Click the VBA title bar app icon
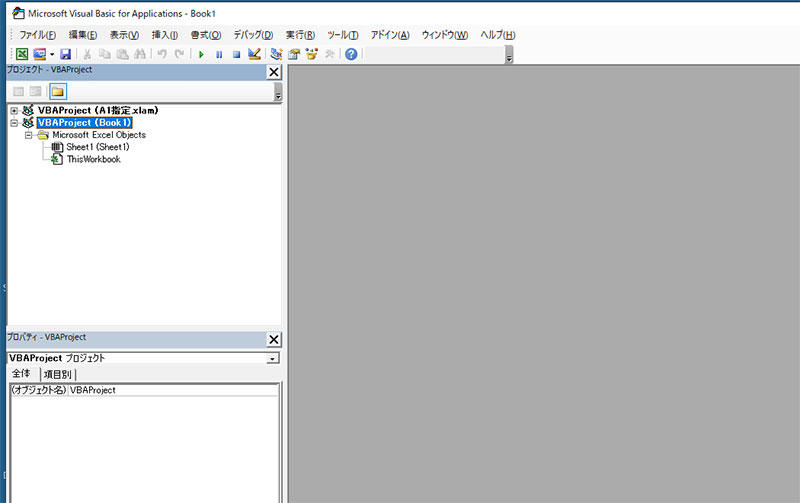800x503 pixels. 18,13
